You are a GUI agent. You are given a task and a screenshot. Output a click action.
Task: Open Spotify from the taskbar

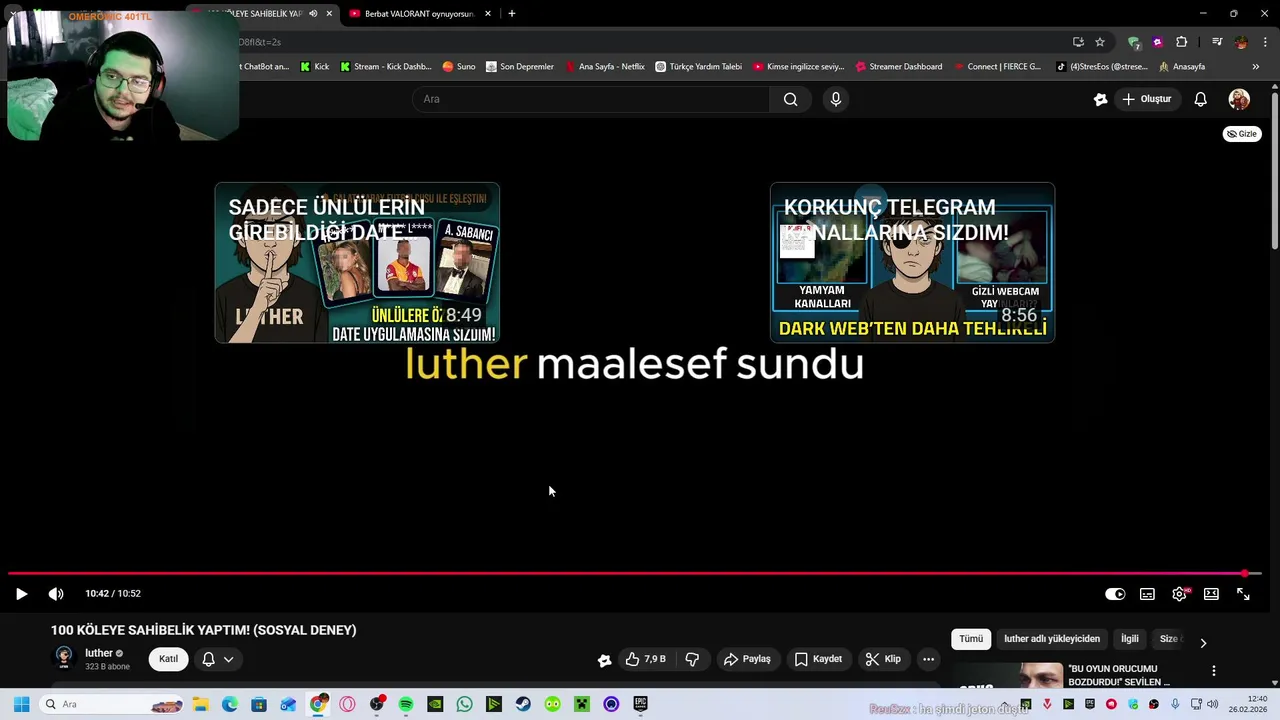[406, 704]
